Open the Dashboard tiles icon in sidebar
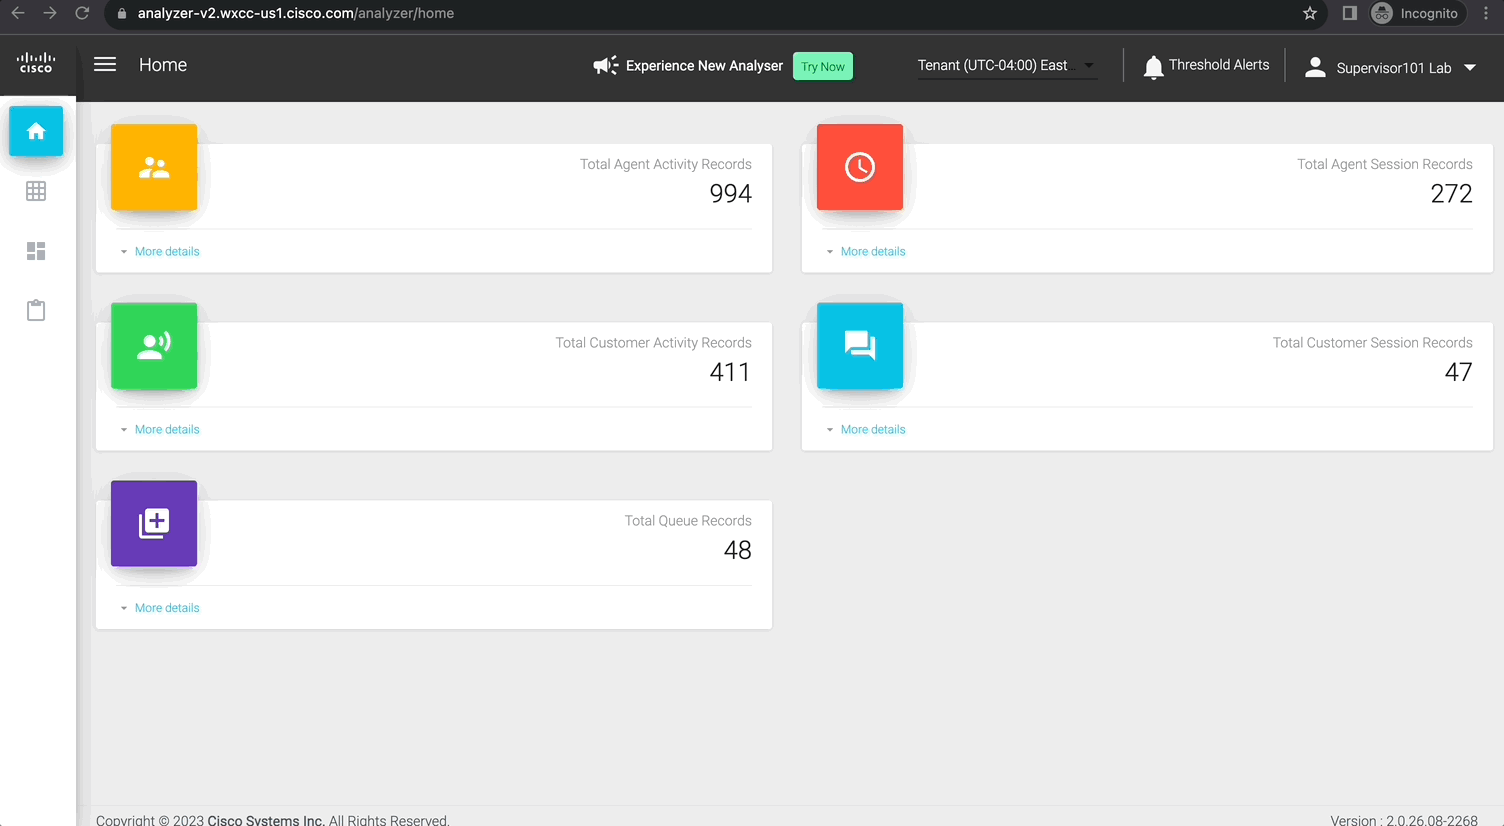This screenshot has width=1504, height=826. coord(36,251)
